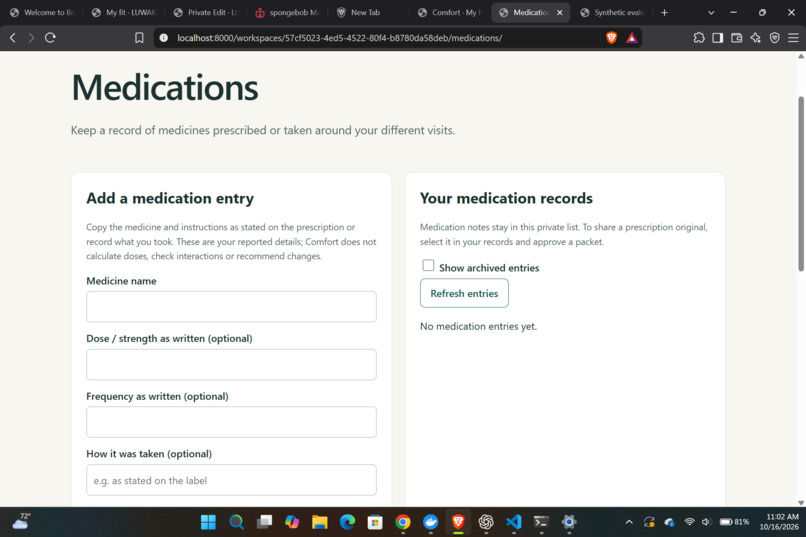Open Leo AI sparkle icon
The width and height of the screenshot is (806, 537).
click(x=756, y=38)
